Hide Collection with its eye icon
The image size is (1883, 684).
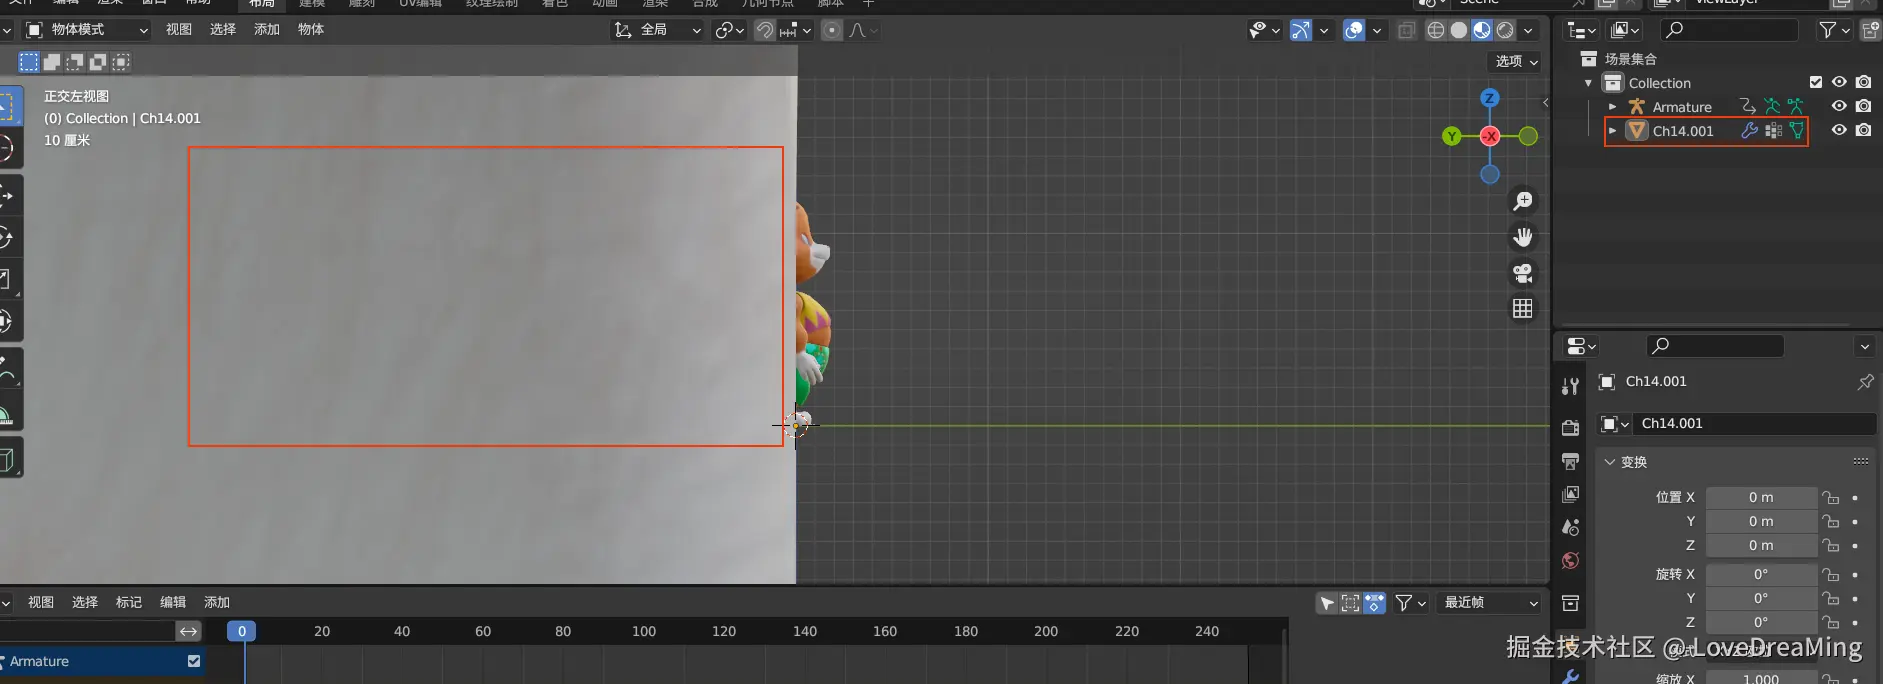coord(1839,82)
